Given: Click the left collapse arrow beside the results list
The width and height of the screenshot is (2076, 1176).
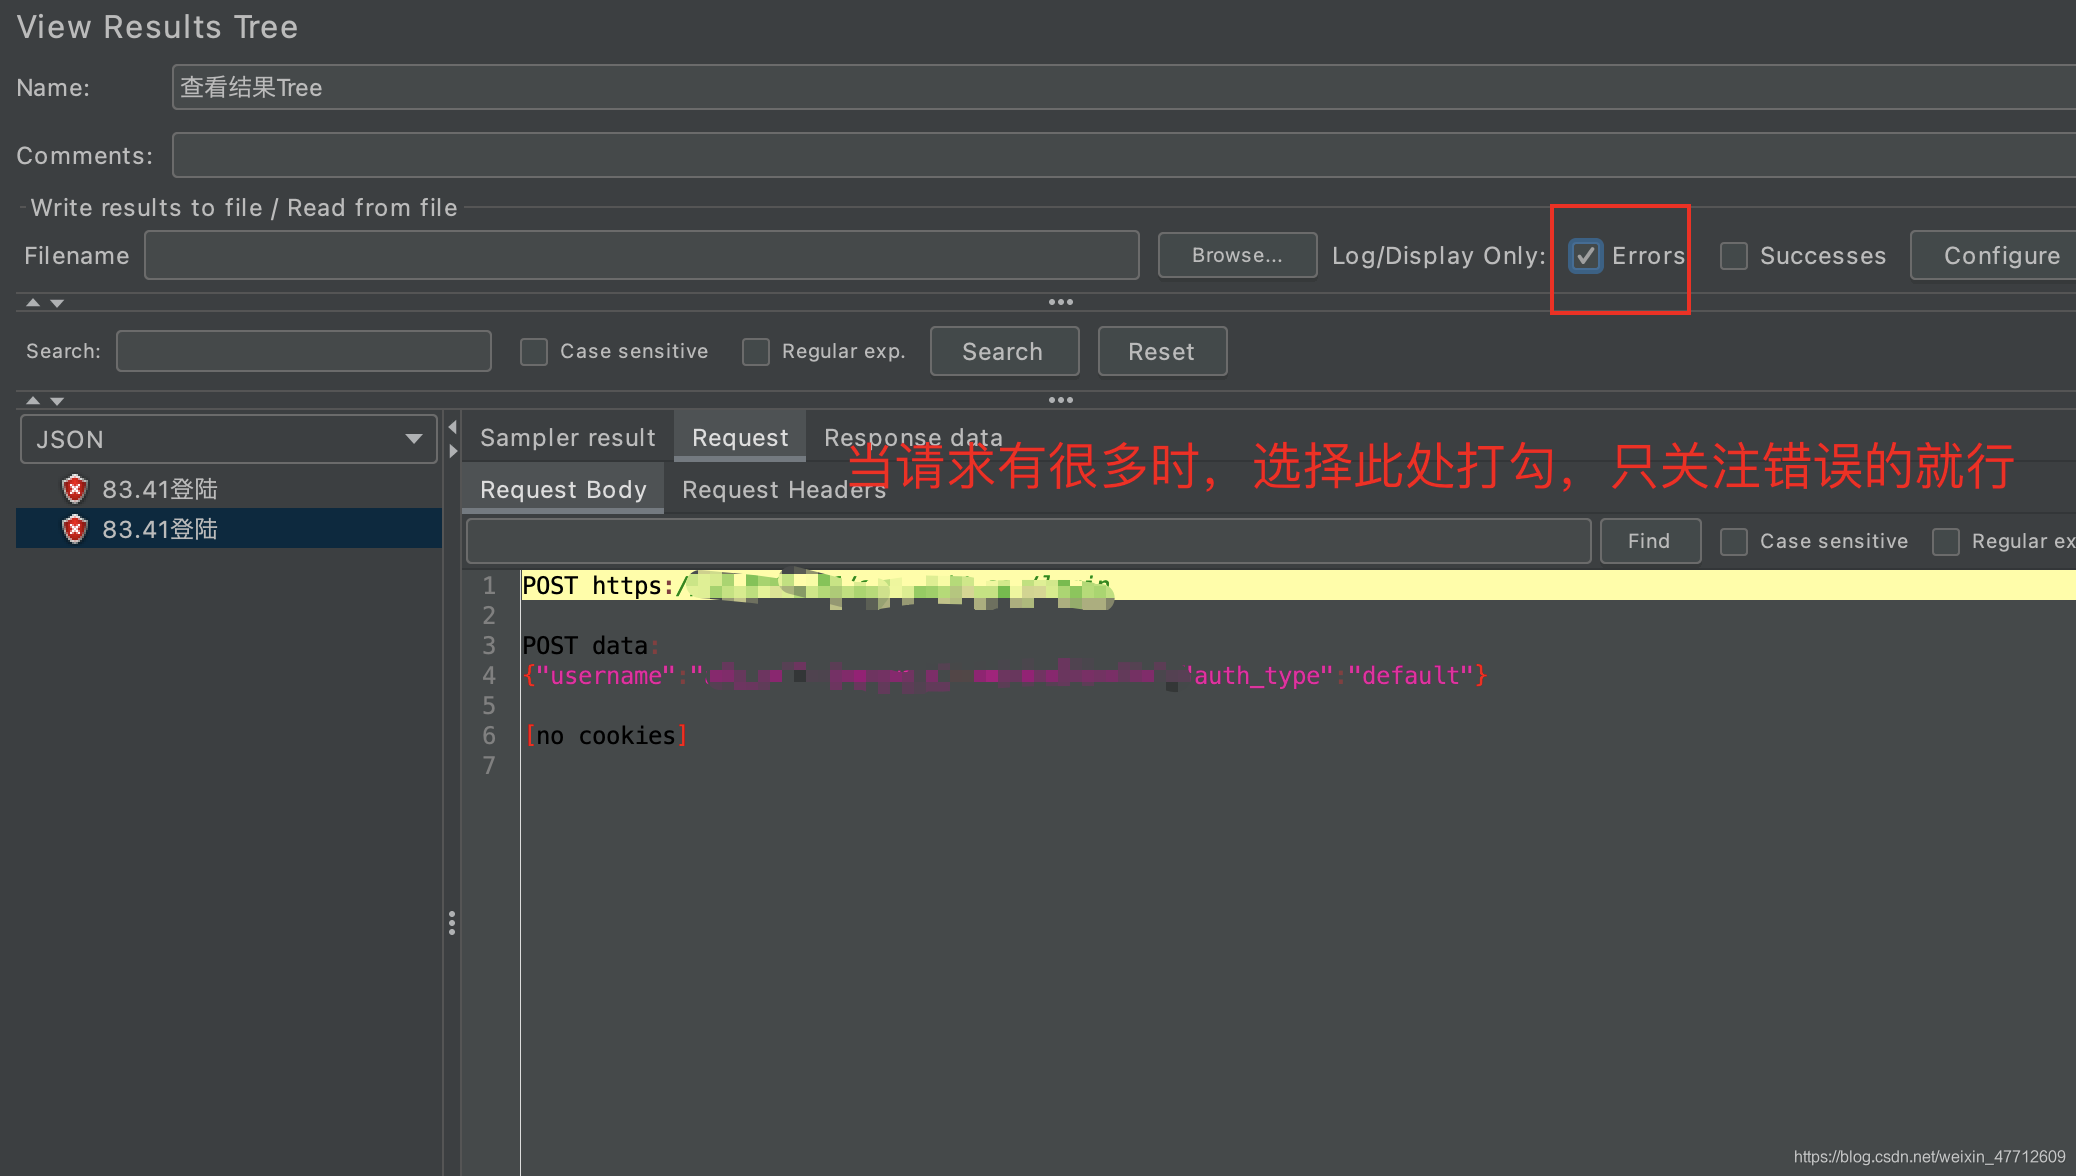Looking at the screenshot, I should point(453,427).
